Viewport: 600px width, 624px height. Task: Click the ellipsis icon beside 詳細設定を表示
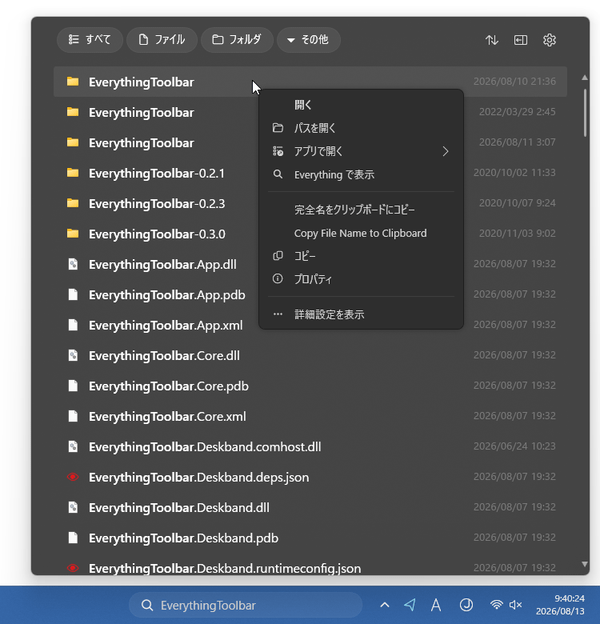[x=278, y=314]
